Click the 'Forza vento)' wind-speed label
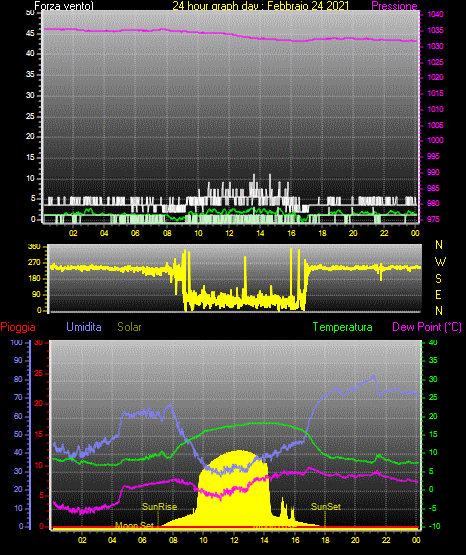The width and height of the screenshot is (466, 555). tap(64, 6)
